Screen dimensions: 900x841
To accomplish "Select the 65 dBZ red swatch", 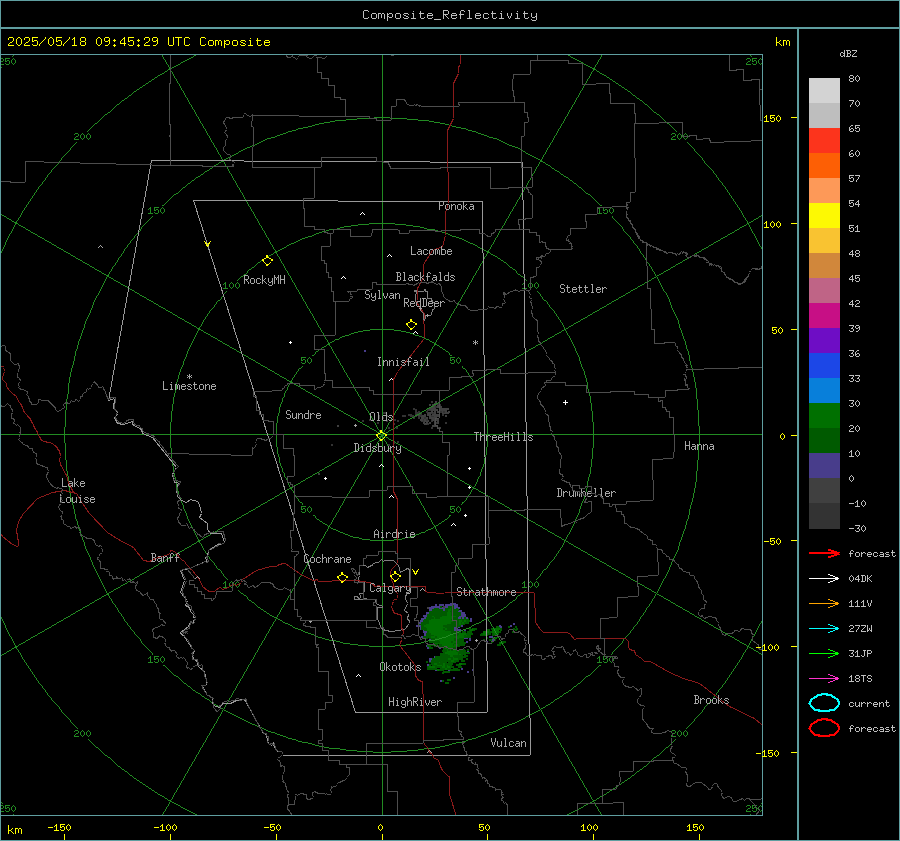I will click(824, 140).
